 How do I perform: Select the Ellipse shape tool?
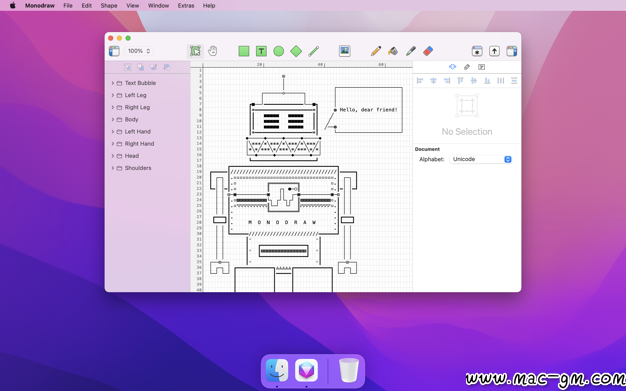[x=279, y=51]
